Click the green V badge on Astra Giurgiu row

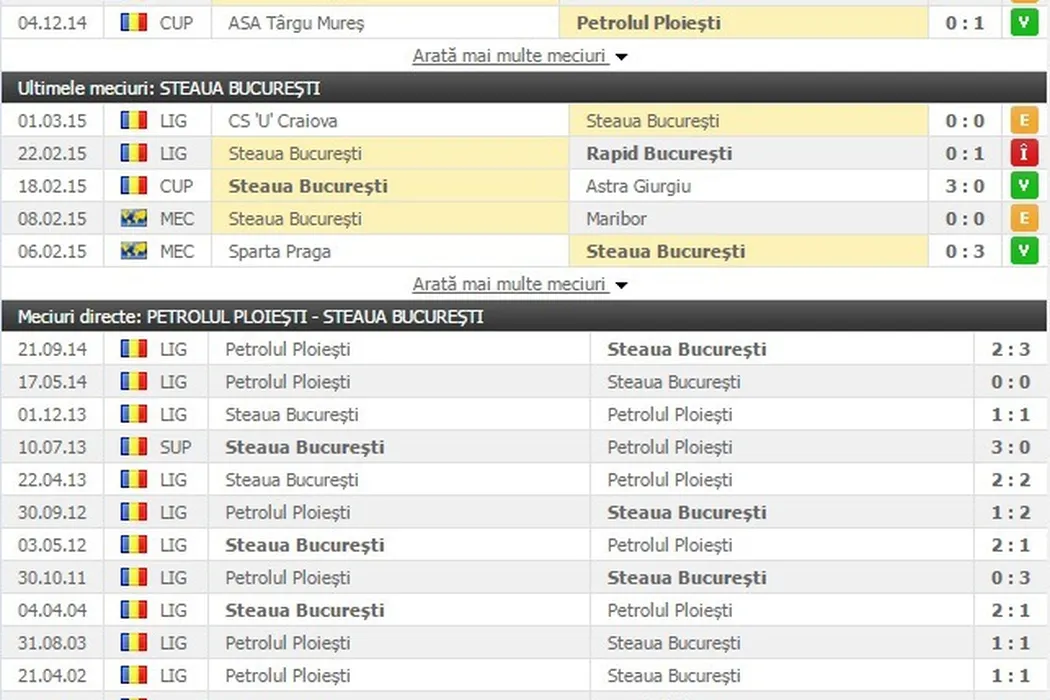[1024, 186]
